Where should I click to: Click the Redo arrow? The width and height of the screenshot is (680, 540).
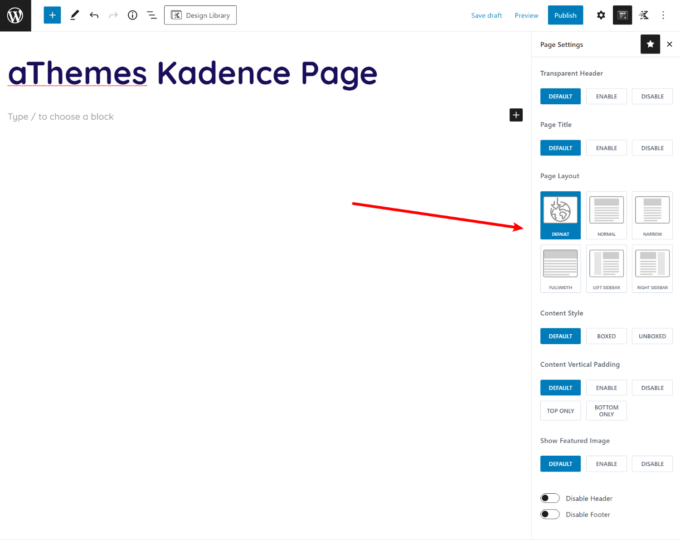(113, 16)
